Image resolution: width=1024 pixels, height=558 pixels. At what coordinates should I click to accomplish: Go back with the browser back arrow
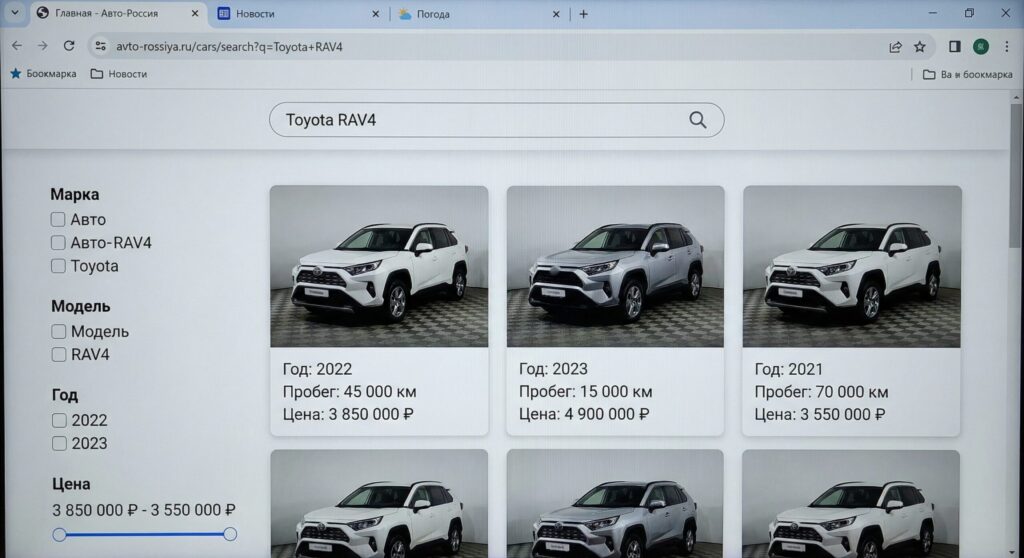pyautogui.click(x=17, y=46)
